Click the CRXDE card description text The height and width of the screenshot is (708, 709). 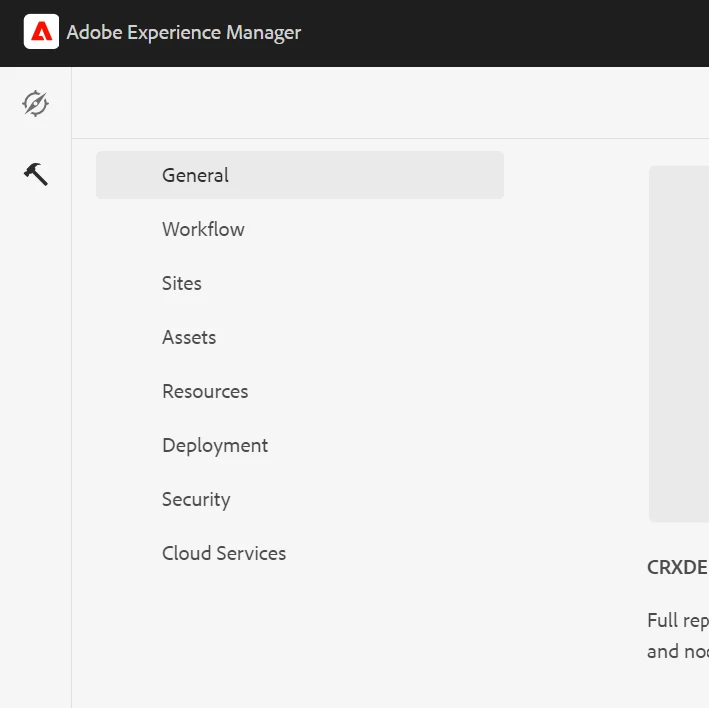(678, 636)
